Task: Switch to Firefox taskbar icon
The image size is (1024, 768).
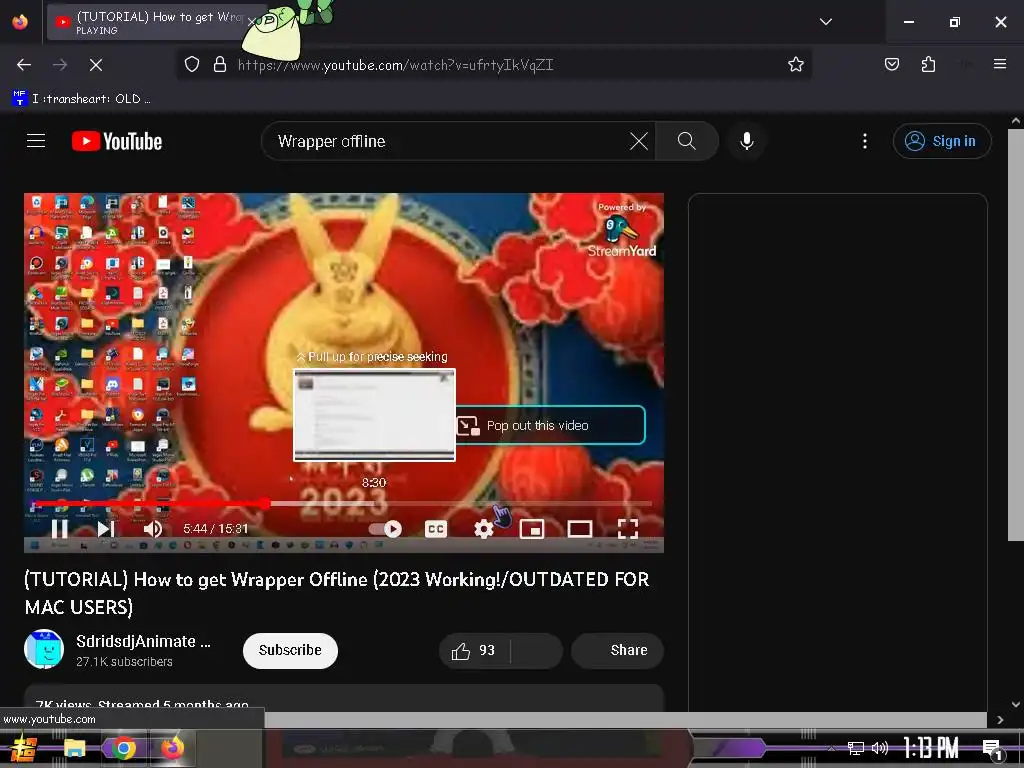Action: tap(172, 748)
